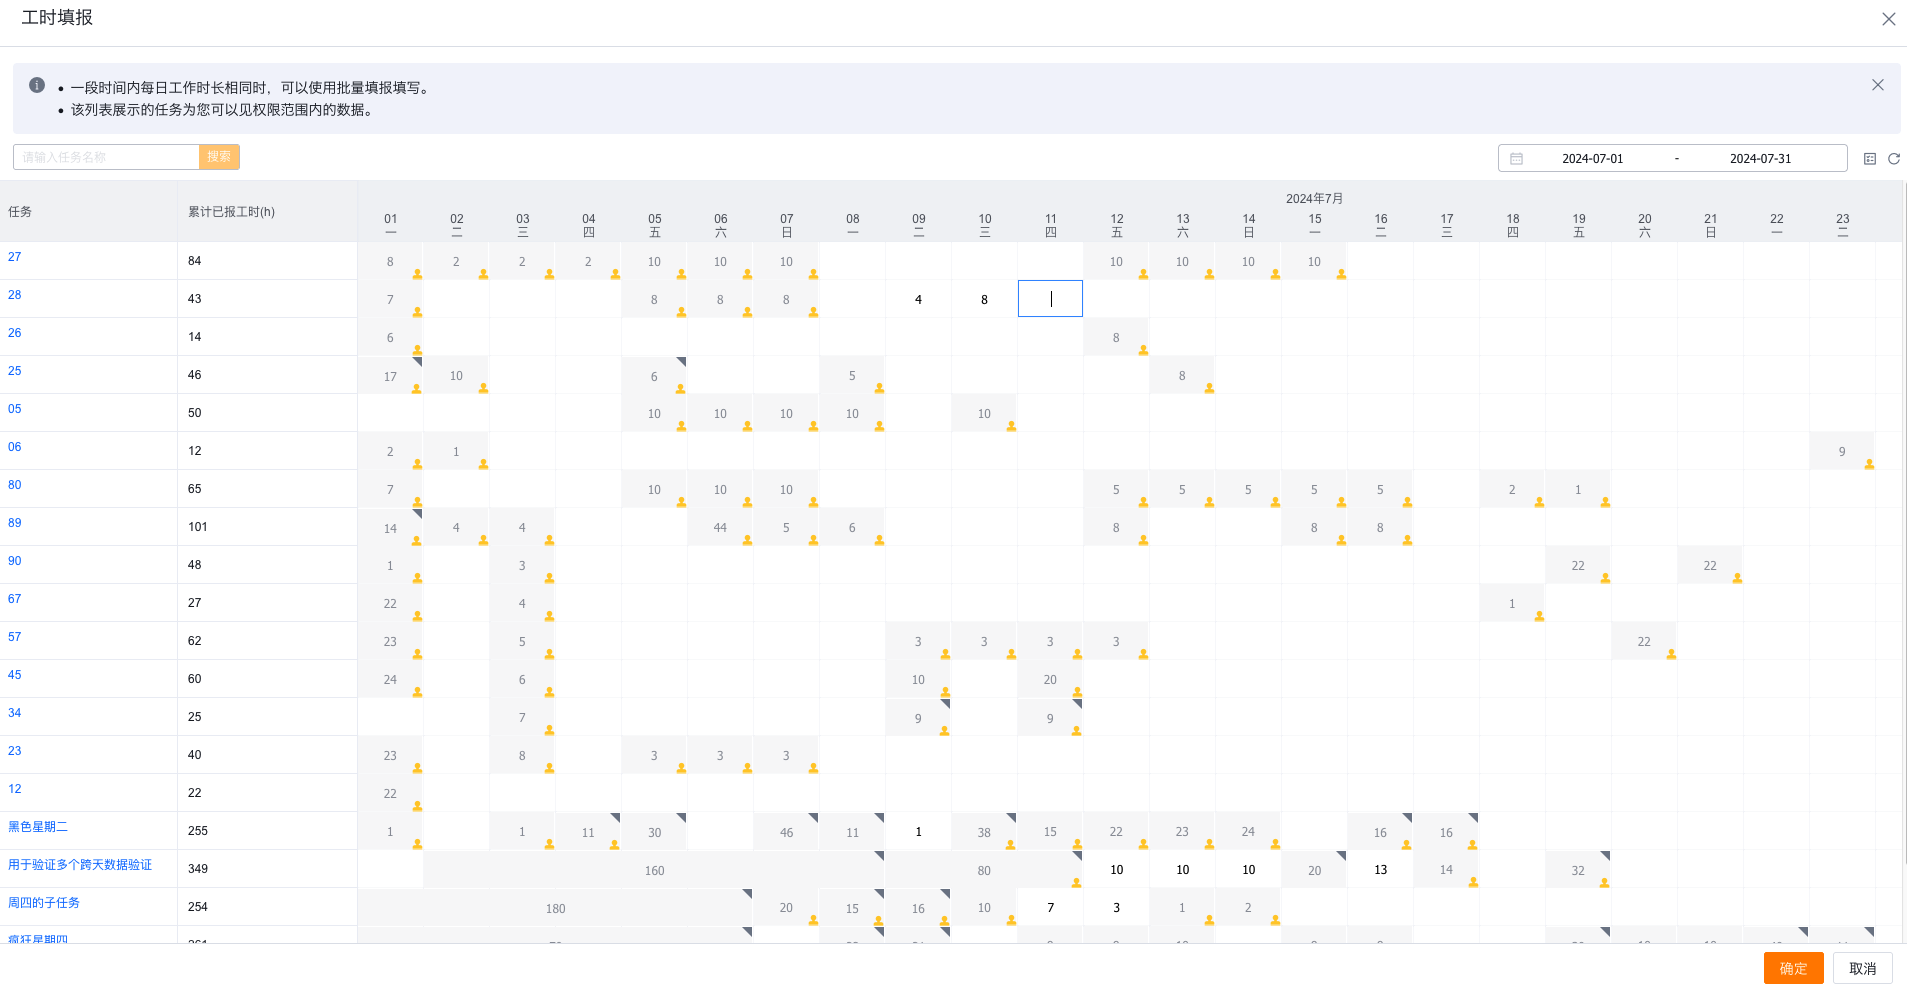Click the day 15 一 column header
Screen dimensions: 1907x990
tap(1314, 224)
